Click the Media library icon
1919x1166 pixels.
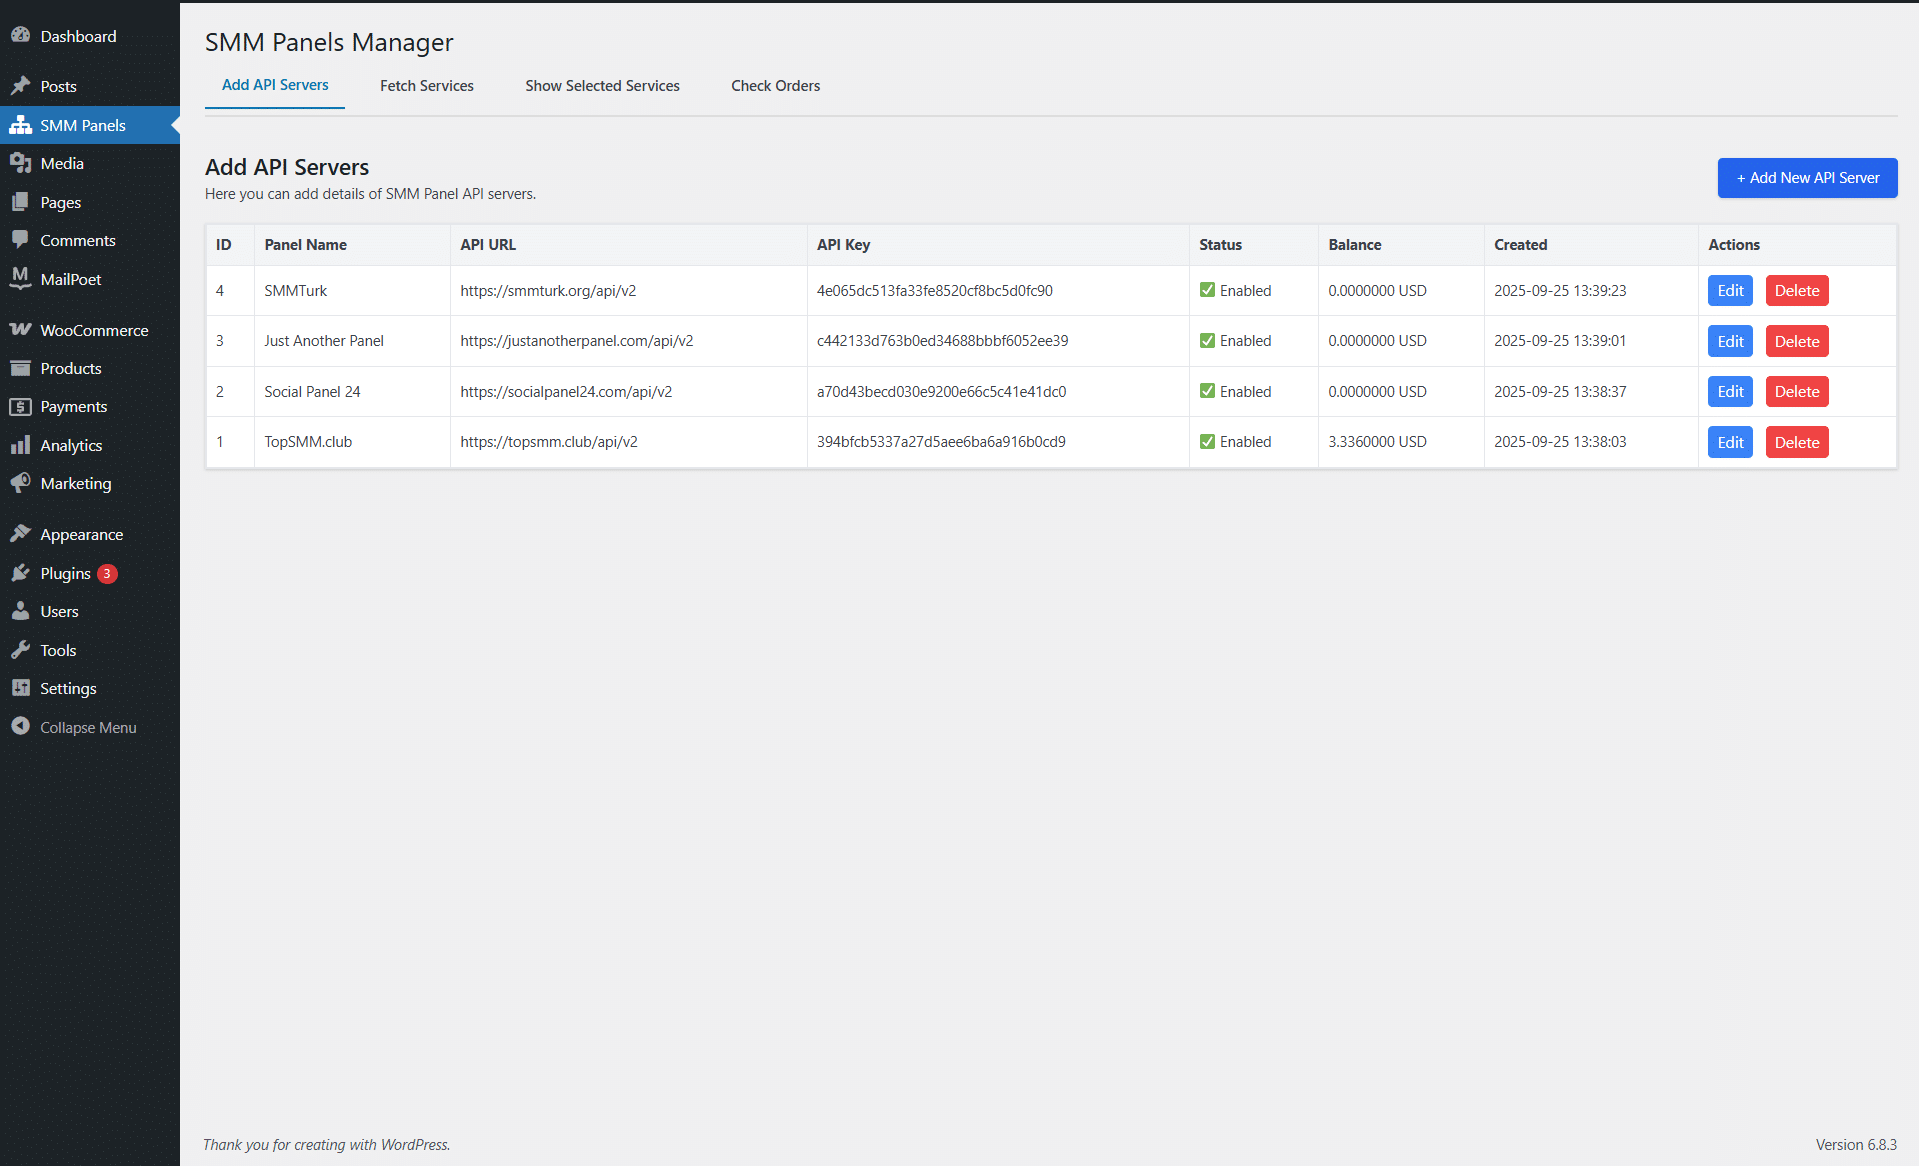click(x=20, y=163)
